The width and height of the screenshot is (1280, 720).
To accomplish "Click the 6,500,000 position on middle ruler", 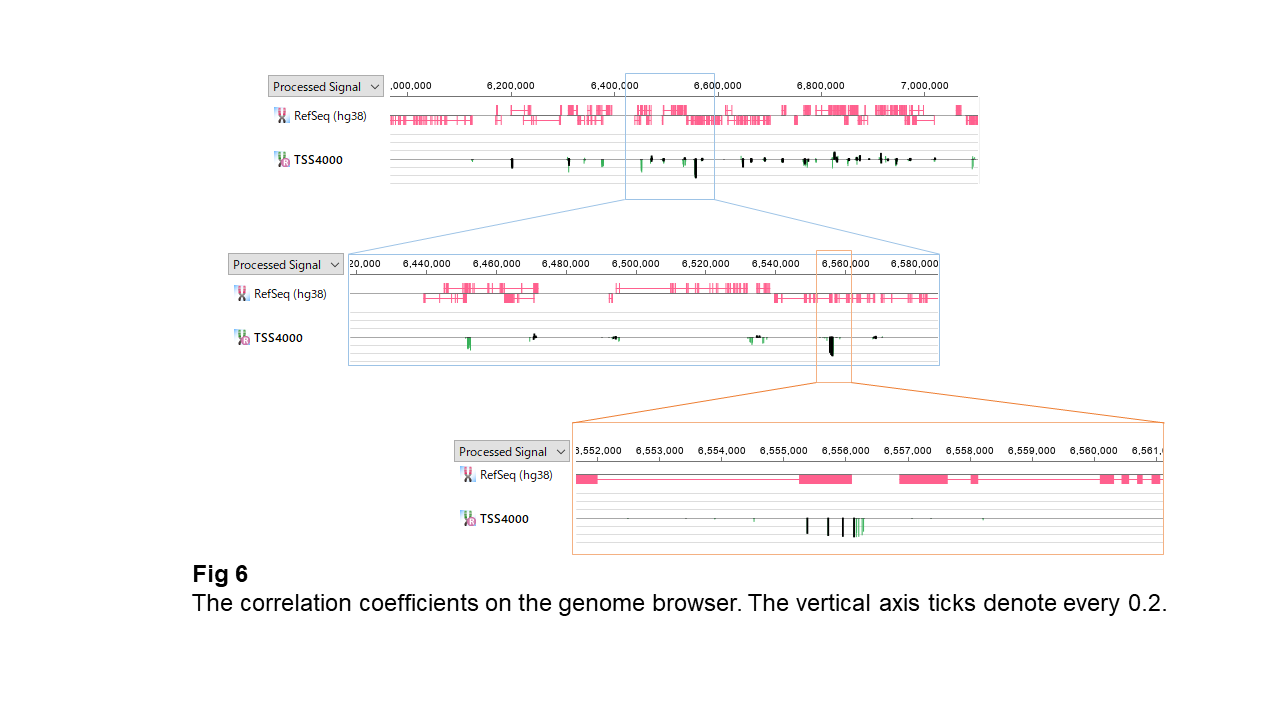I will coord(635,264).
